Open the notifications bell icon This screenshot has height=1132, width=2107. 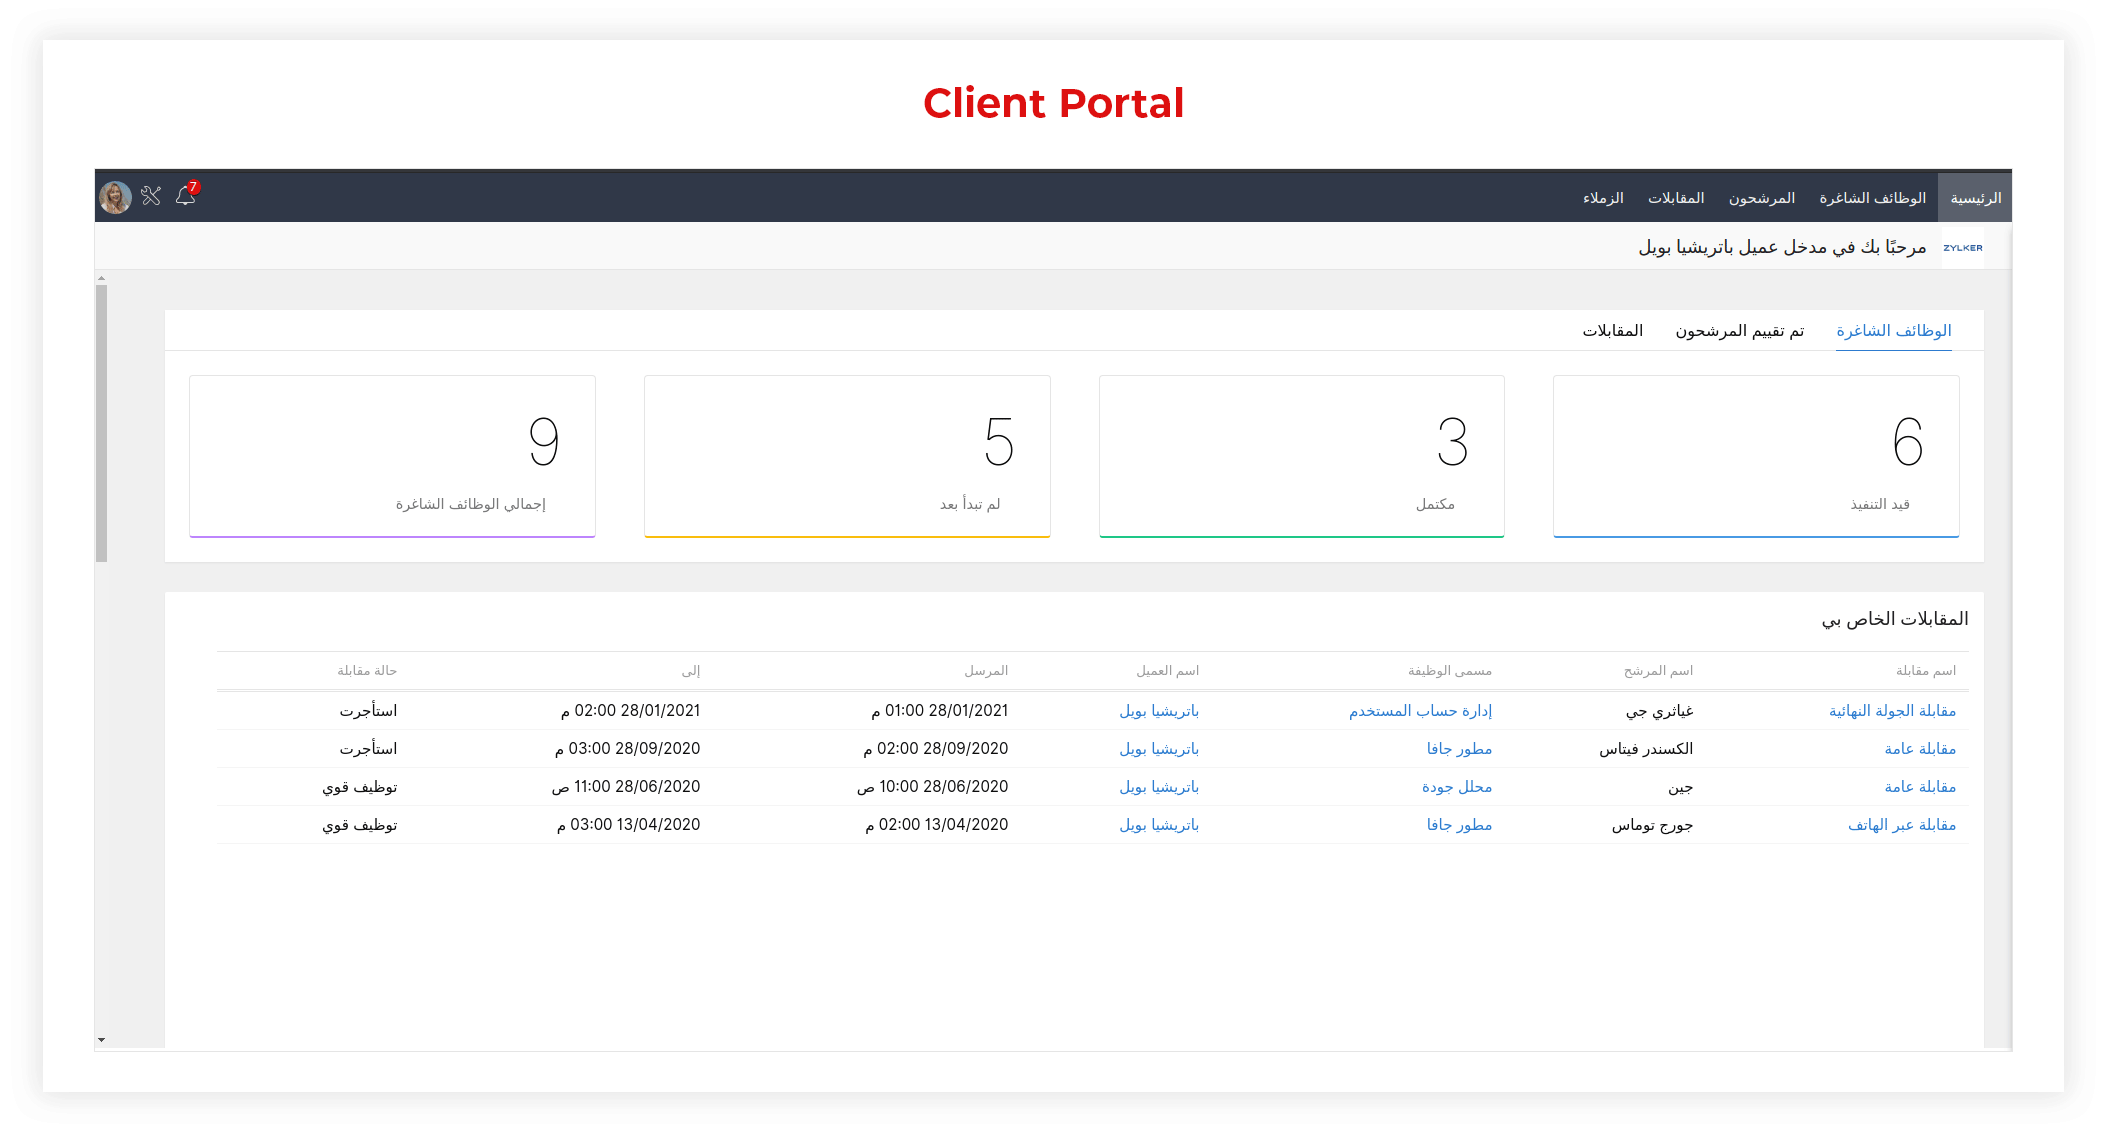pyautogui.click(x=186, y=196)
